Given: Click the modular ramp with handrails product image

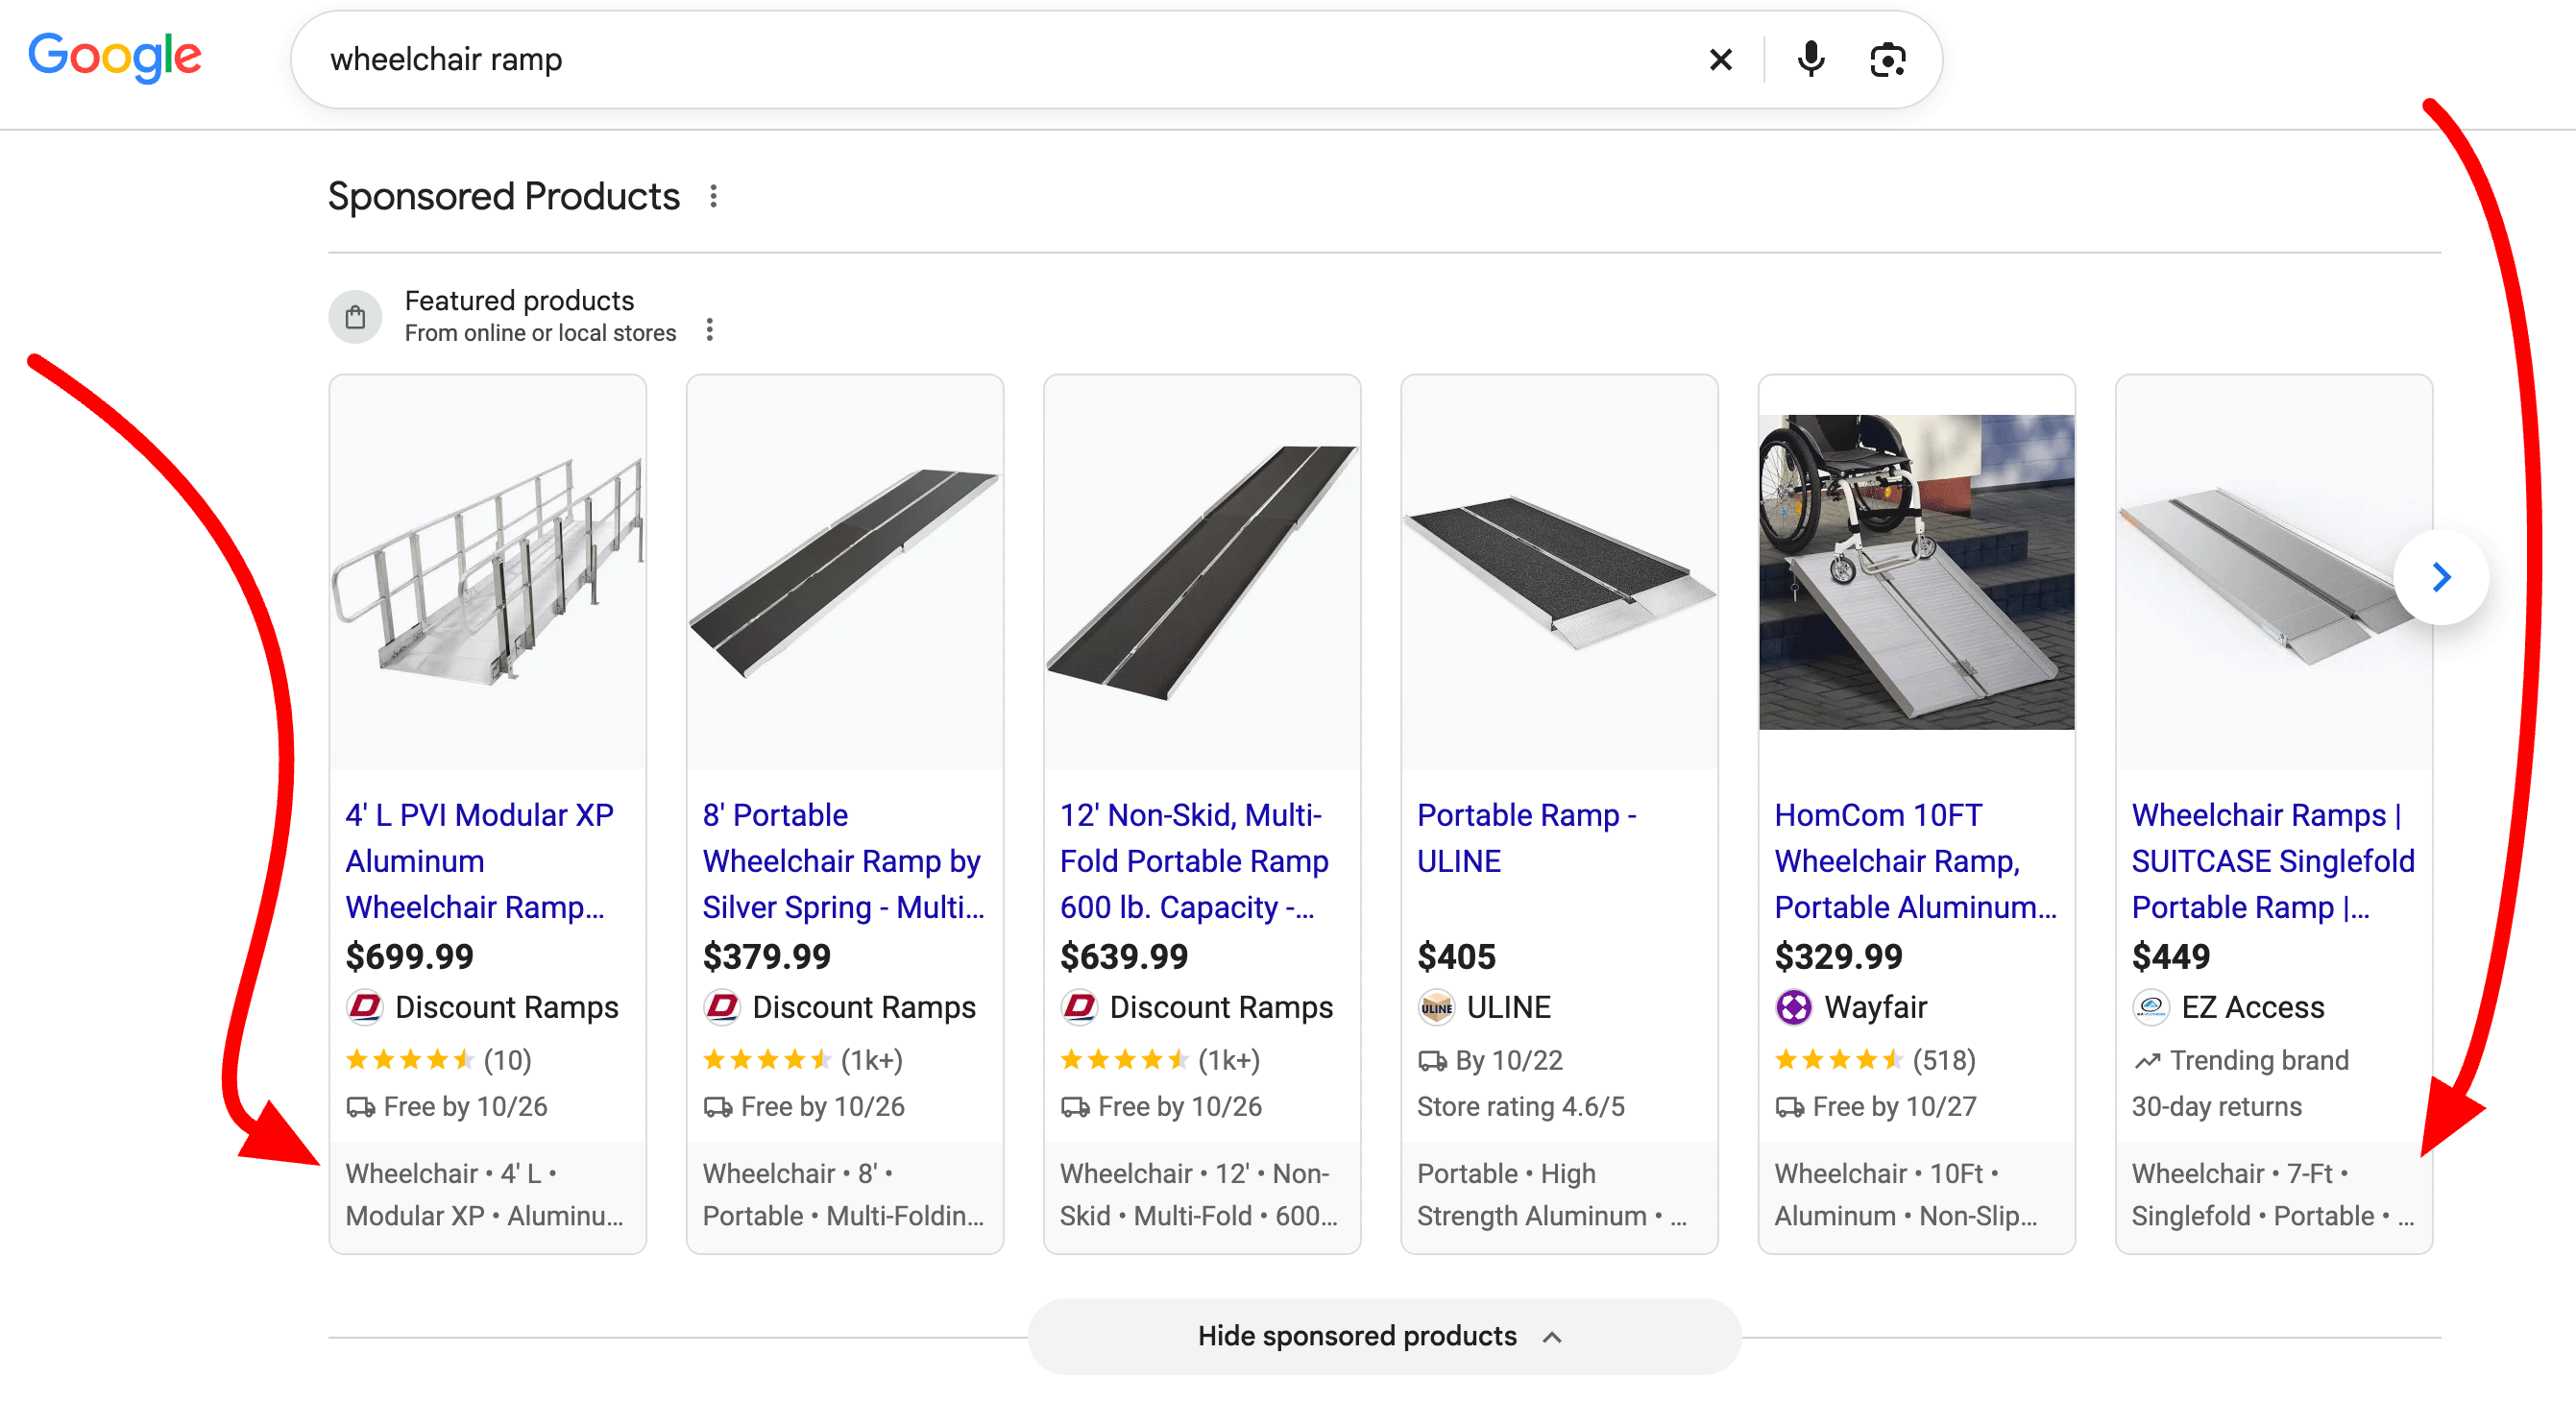Looking at the screenshot, I should (x=488, y=572).
